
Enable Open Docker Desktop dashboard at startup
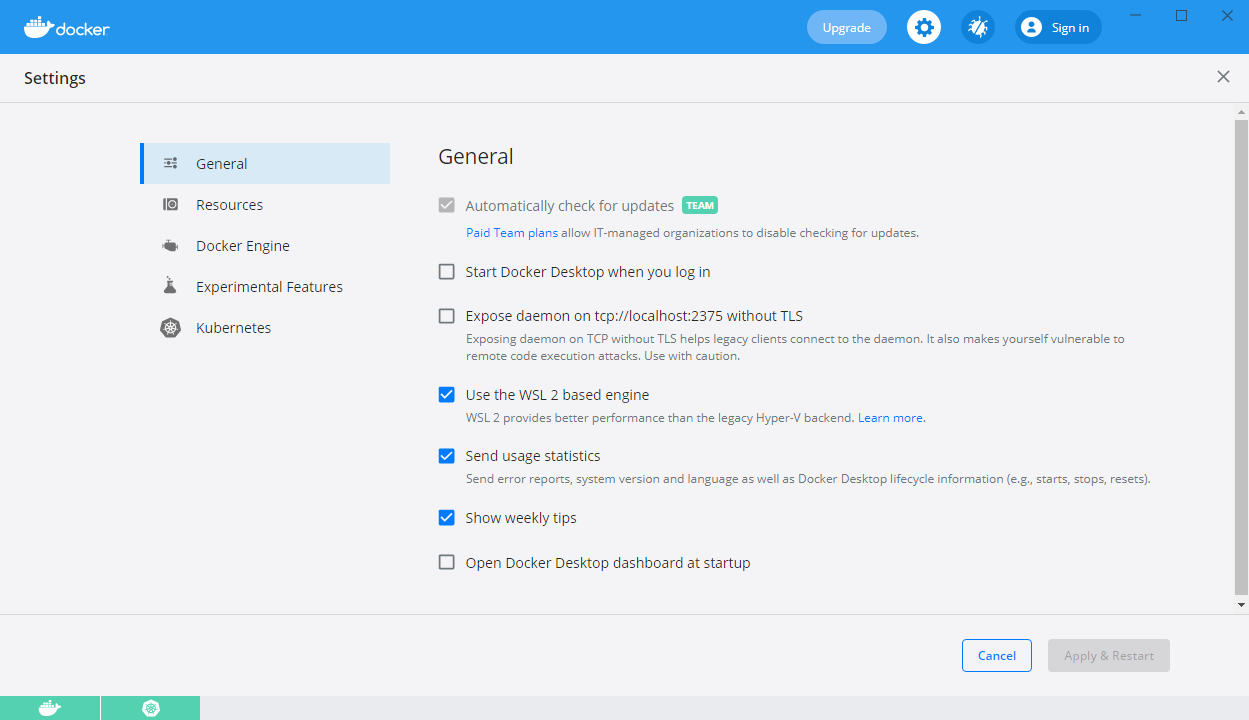click(446, 562)
